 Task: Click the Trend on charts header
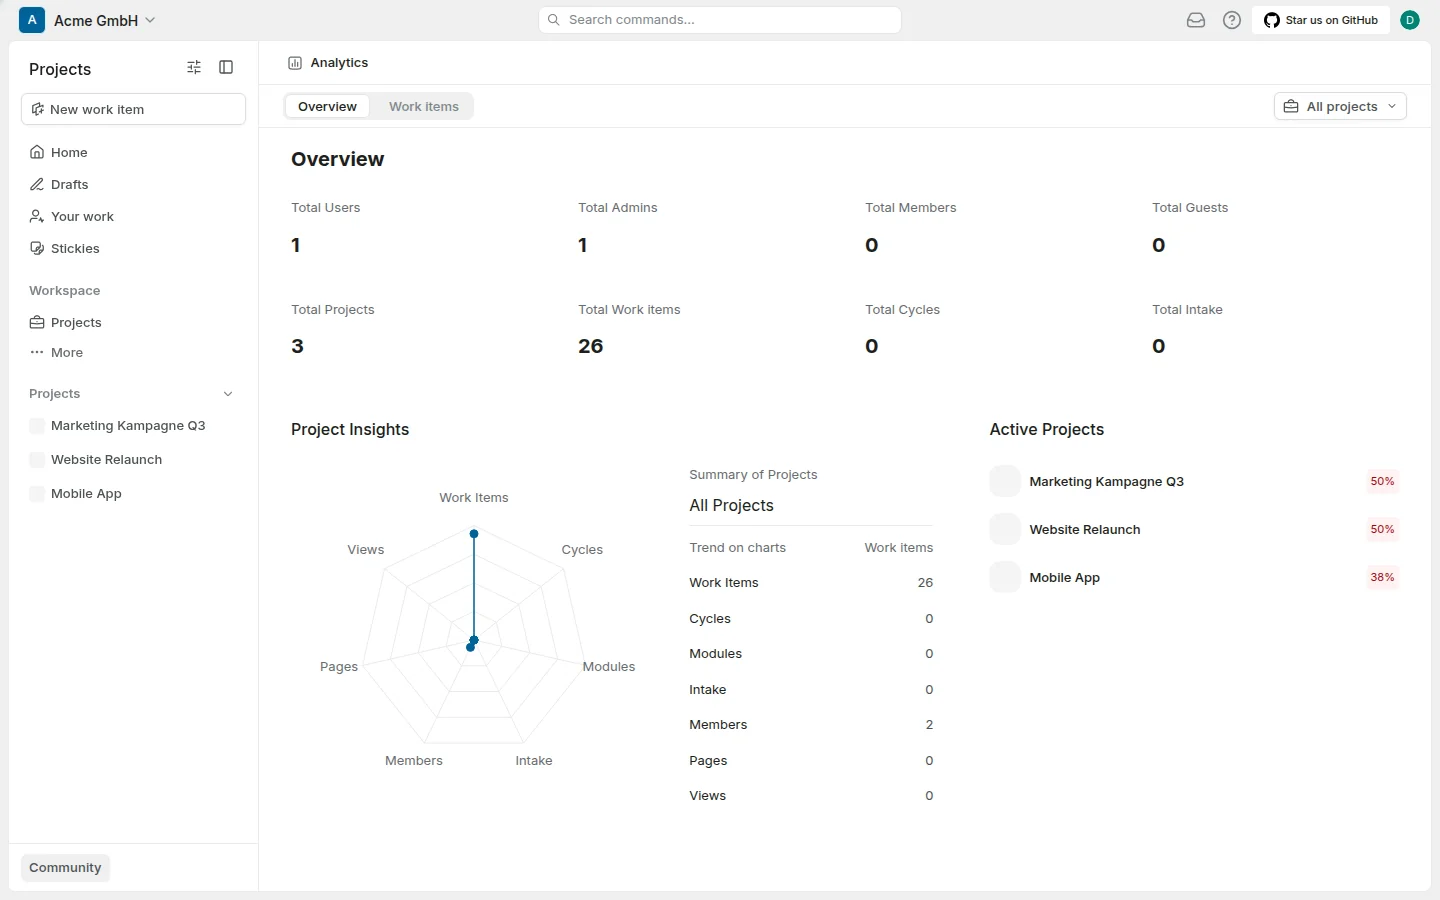pos(737,548)
